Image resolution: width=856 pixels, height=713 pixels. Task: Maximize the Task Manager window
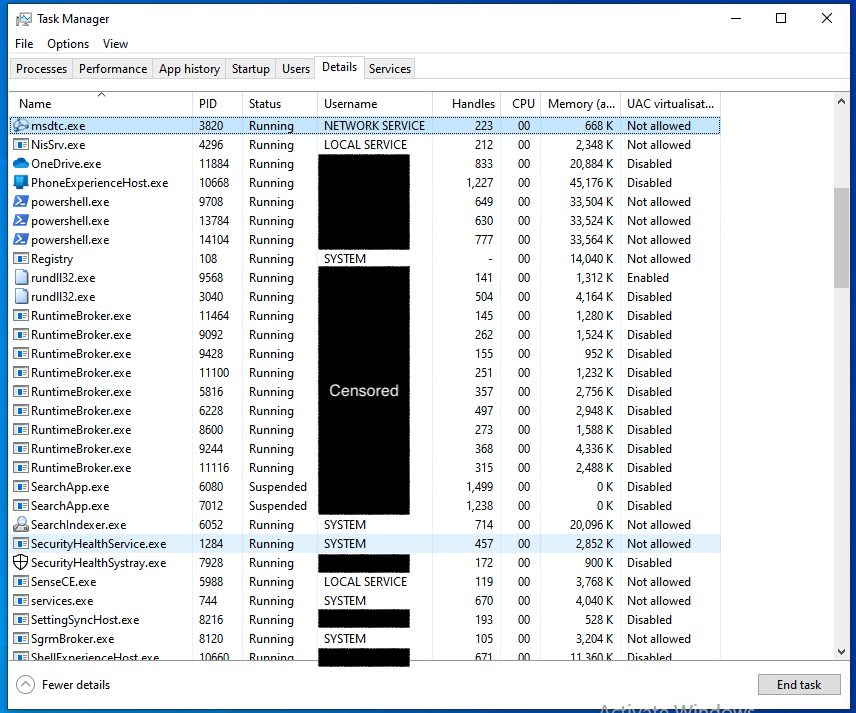(x=781, y=19)
